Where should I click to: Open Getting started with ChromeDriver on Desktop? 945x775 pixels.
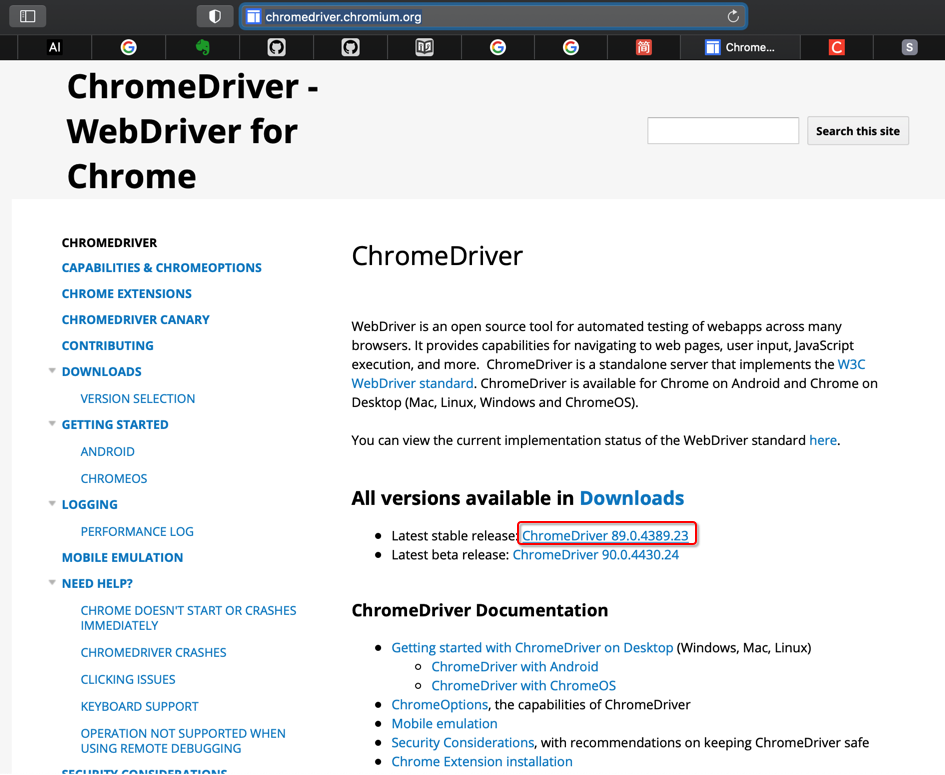[532, 648]
